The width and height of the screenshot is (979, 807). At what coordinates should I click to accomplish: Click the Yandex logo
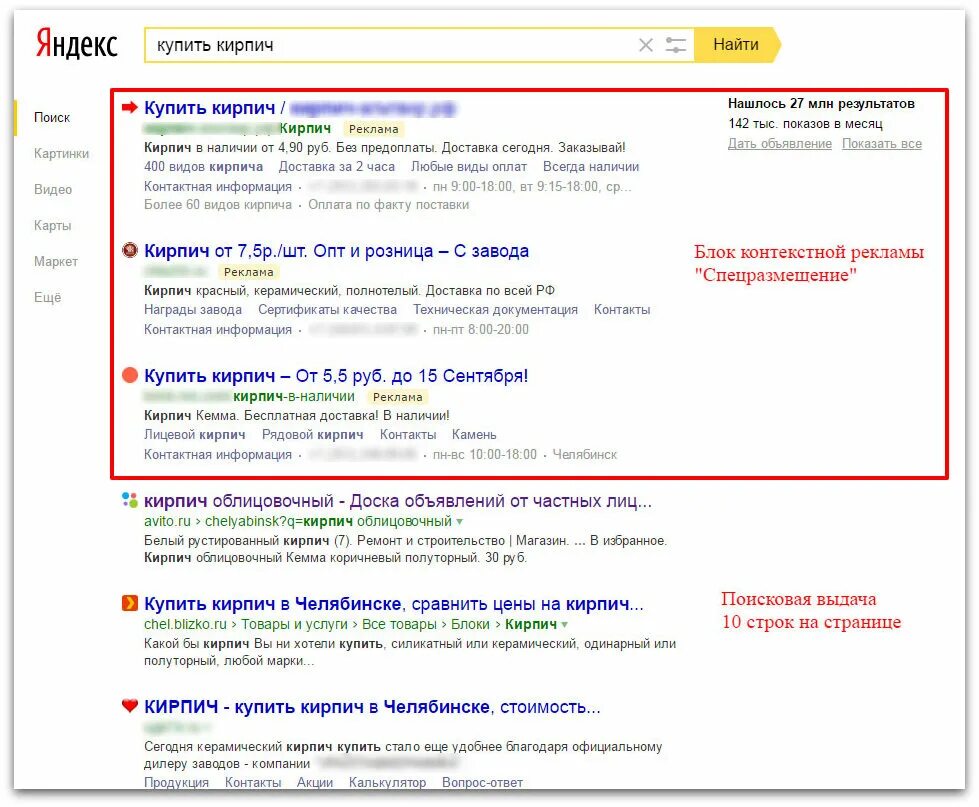pos(76,44)
